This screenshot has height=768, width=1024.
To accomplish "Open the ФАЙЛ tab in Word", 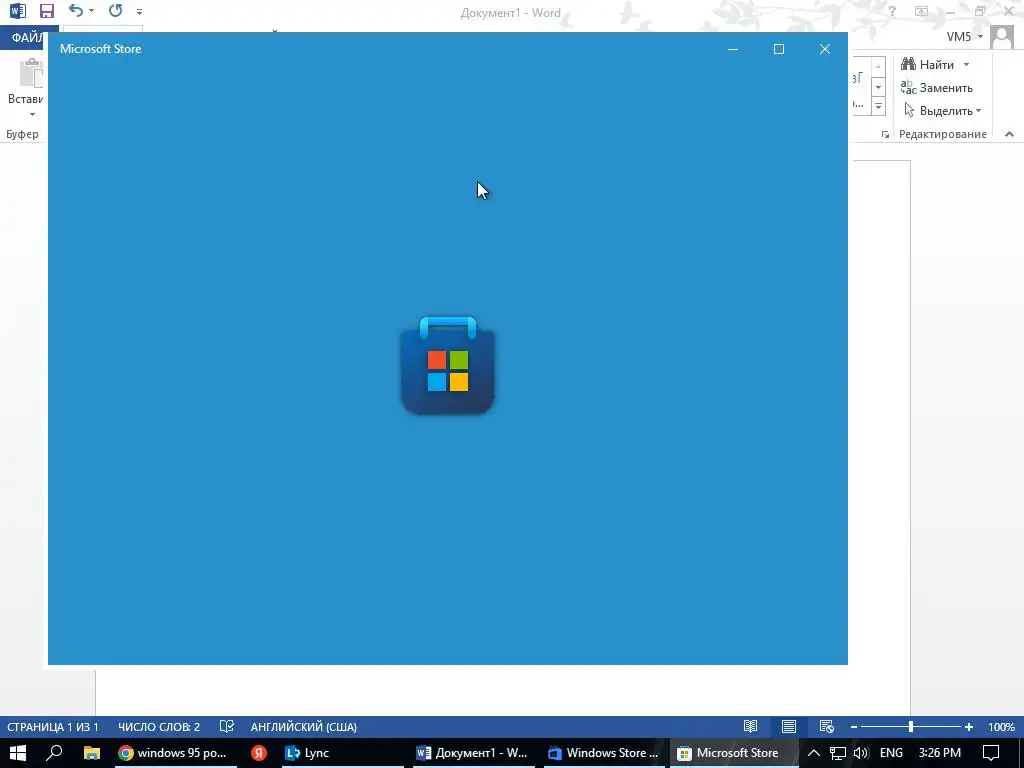I will 27,38.
